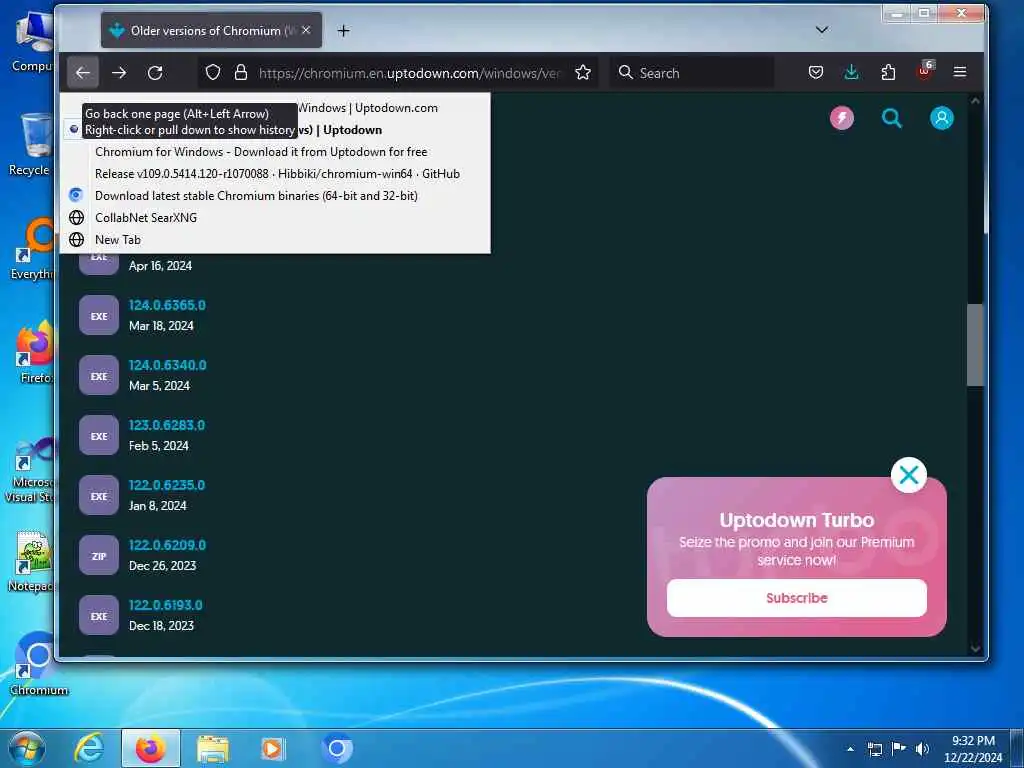Expand the list all tabs chevron
1024x768 pixels.
pos(822,30)
